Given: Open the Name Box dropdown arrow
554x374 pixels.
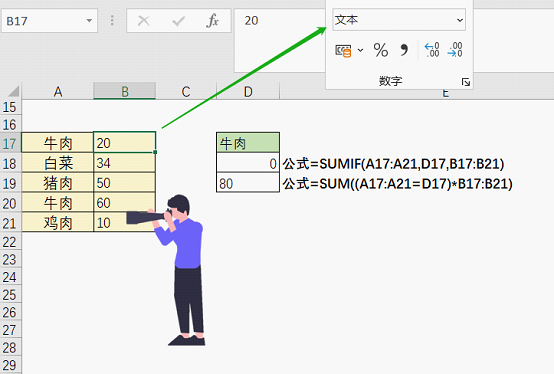Looking at the screenshot, I should coord(89,21).
